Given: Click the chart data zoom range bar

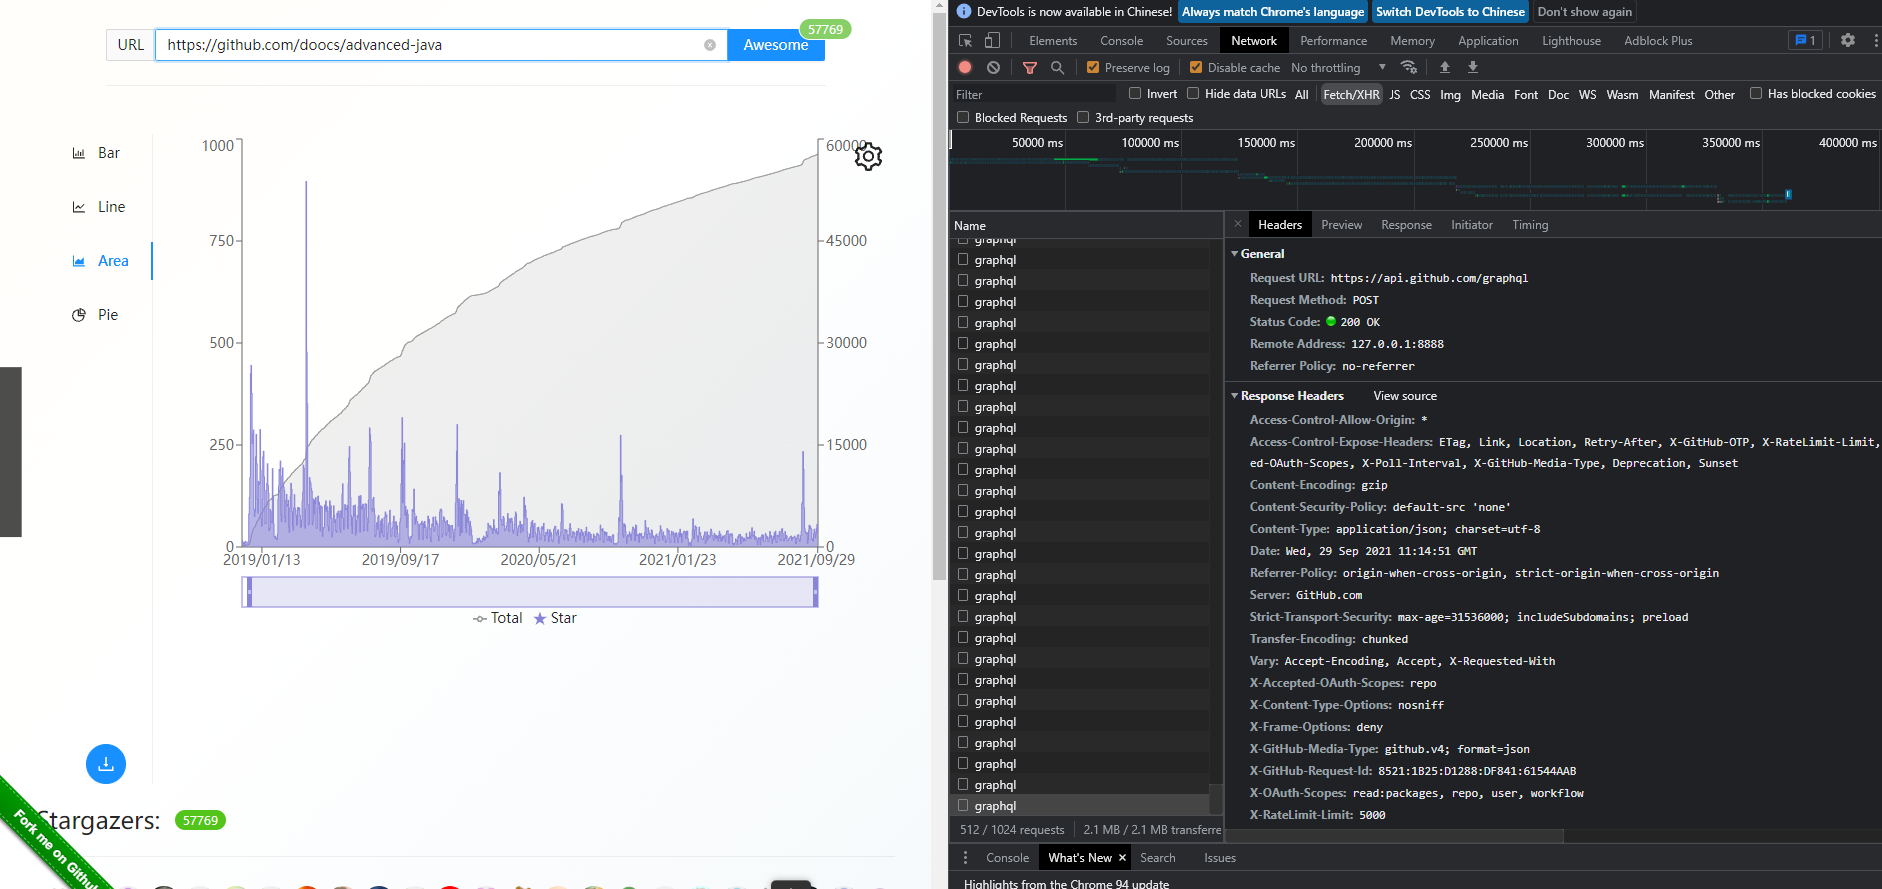Looking at the screenshot, I should coord(530,592).
